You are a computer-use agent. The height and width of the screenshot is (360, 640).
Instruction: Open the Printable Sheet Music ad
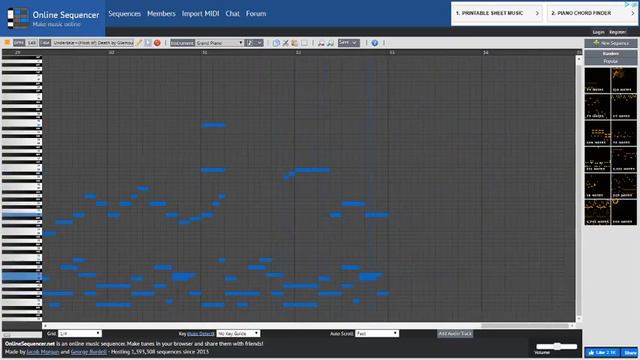tap(497, 13)
